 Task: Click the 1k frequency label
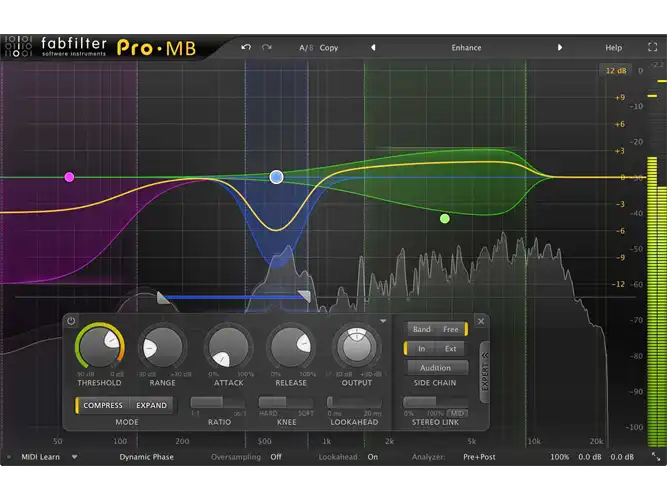[326, 441]
